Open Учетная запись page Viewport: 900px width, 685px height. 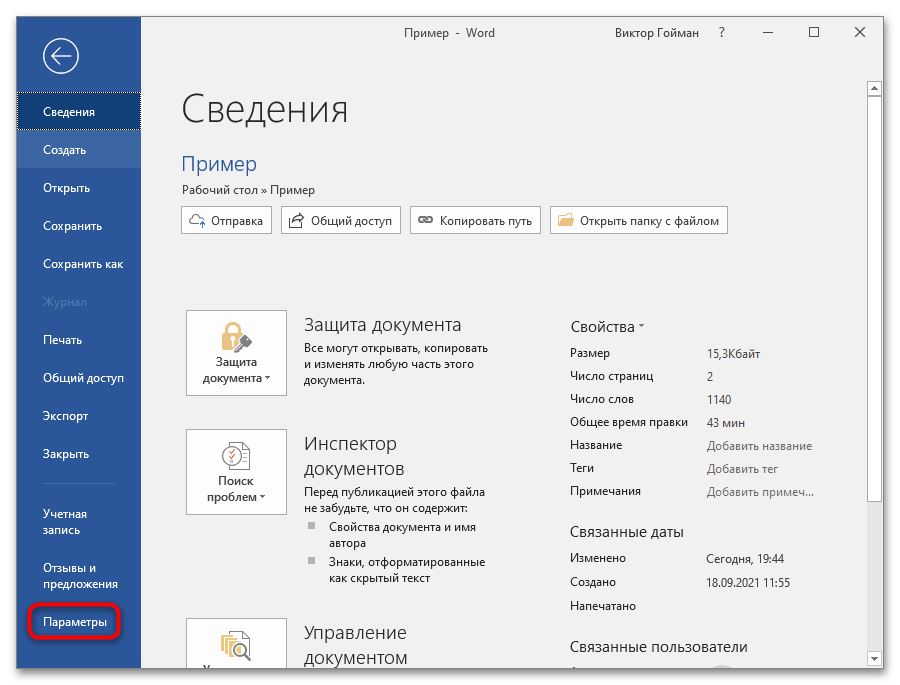coord(64,522)
